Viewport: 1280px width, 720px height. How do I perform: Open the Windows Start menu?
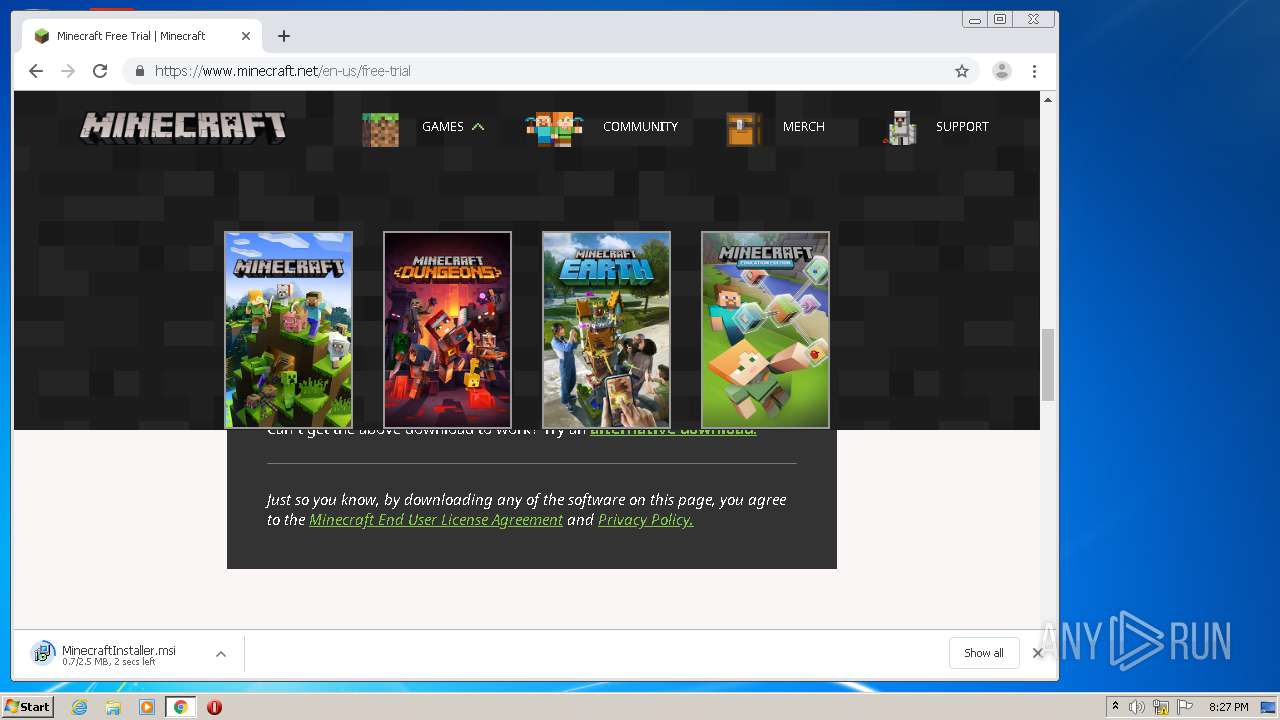pos(27,707)
